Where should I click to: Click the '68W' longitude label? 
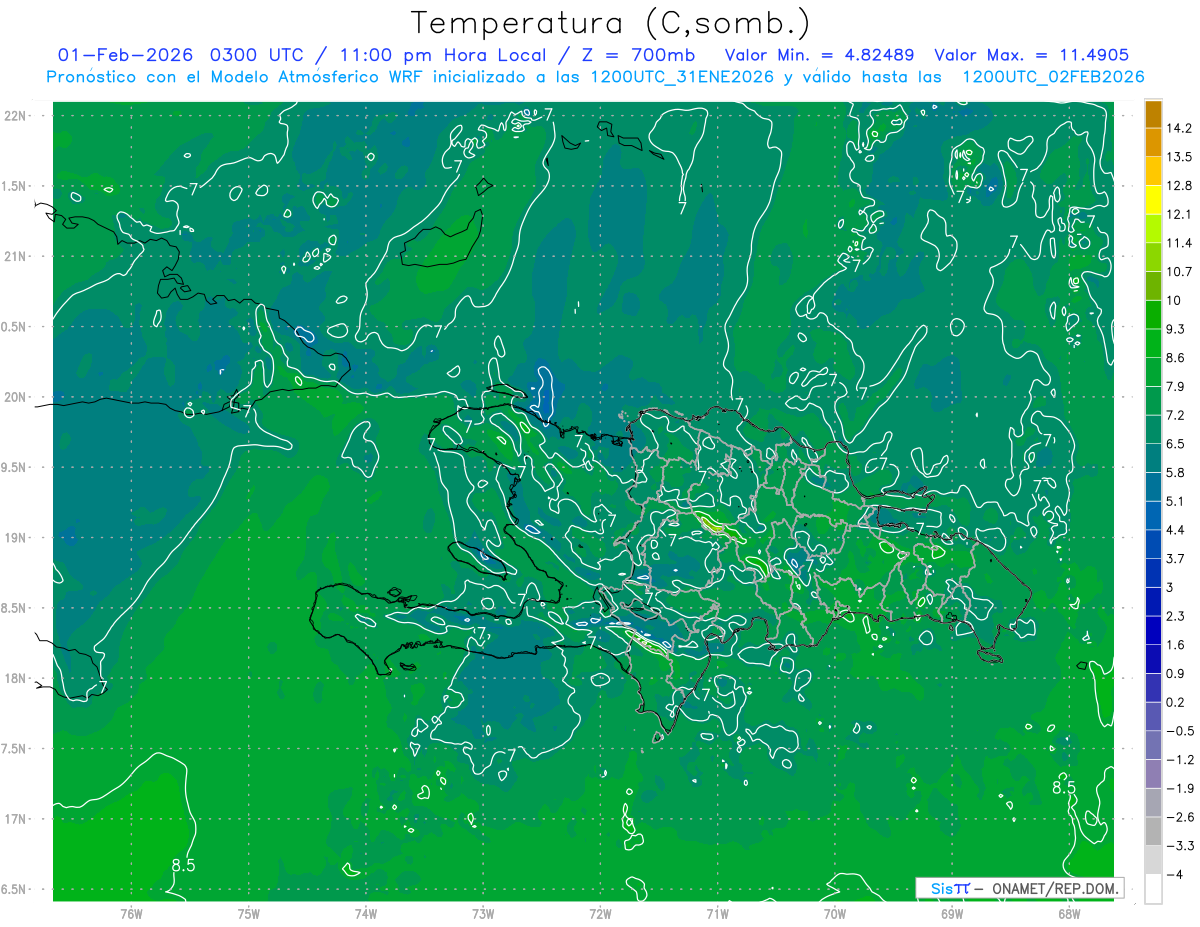(x=1069, y=914)
